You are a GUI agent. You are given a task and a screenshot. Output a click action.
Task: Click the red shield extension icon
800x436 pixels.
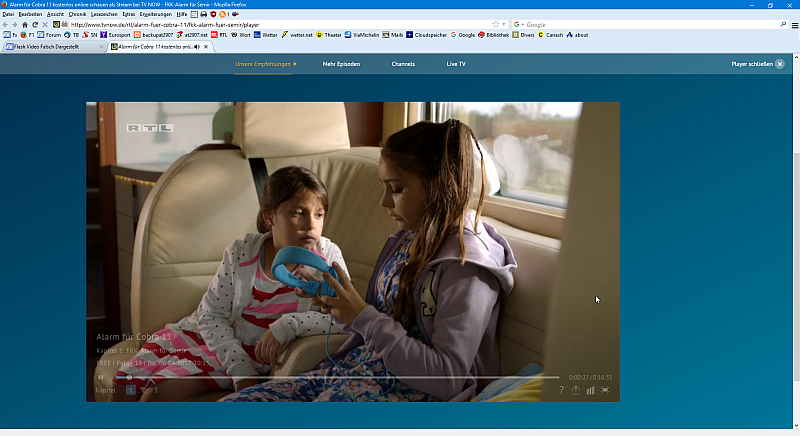213,14
